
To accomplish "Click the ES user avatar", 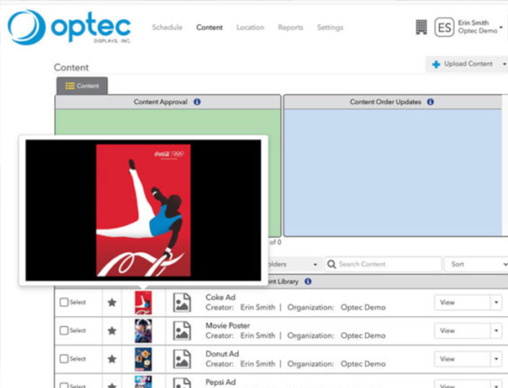I will point(444,27).
